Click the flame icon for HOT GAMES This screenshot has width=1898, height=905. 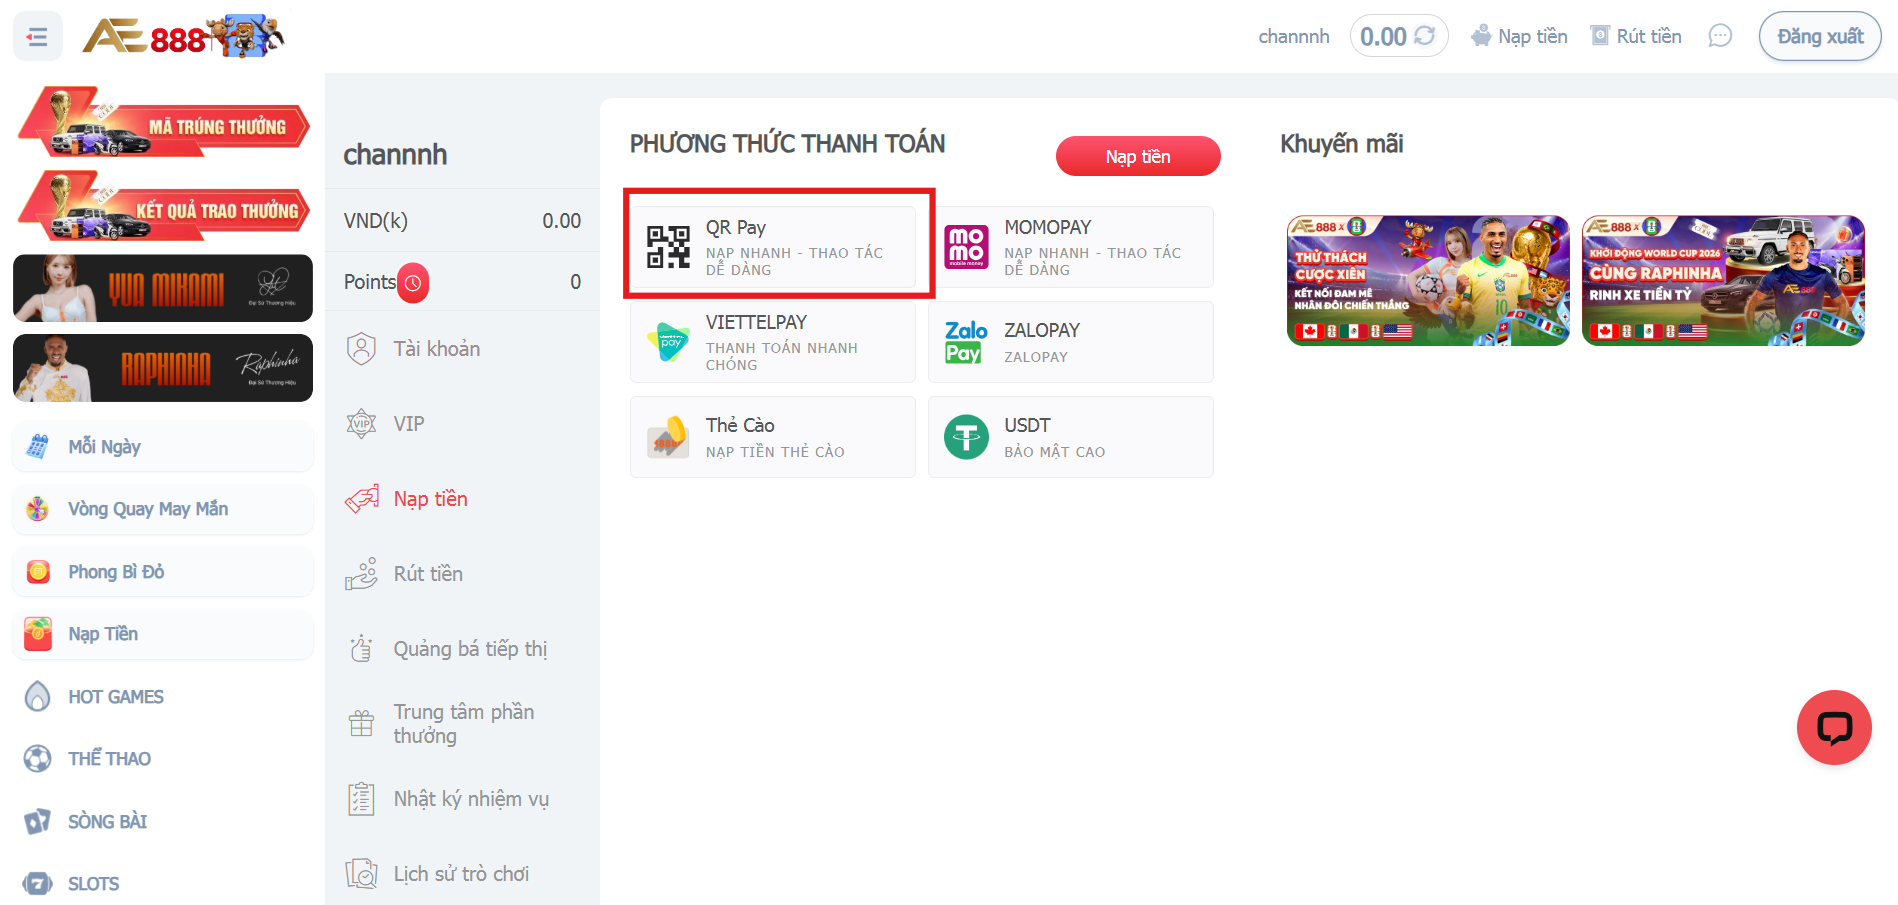[x=38, y=696]
